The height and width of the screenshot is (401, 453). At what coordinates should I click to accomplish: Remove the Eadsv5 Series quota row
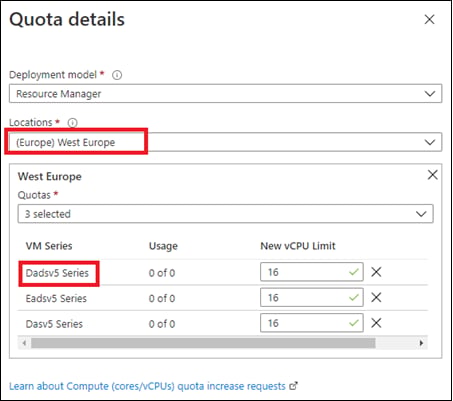376,297
